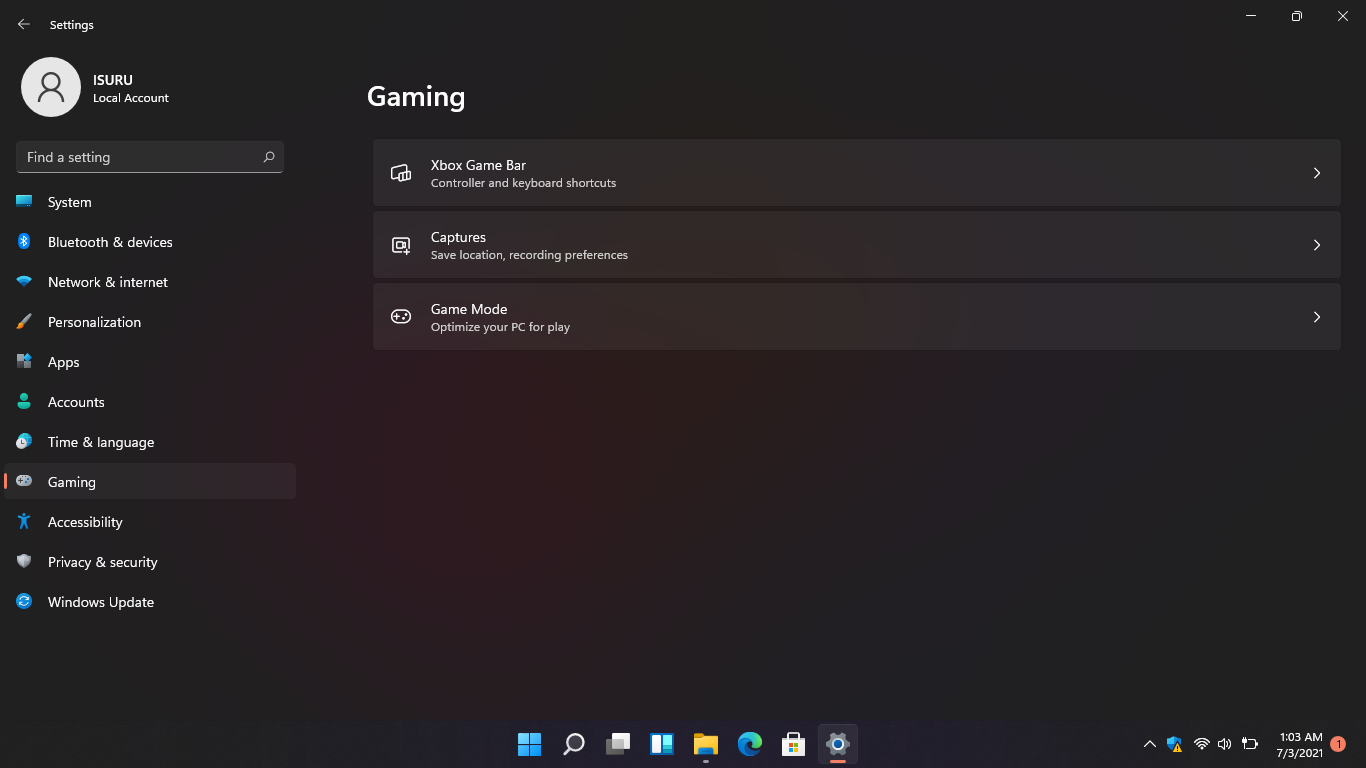Minimize the Settings window
This screenshot has width=1366, height=768.
tap(1251, 16)
